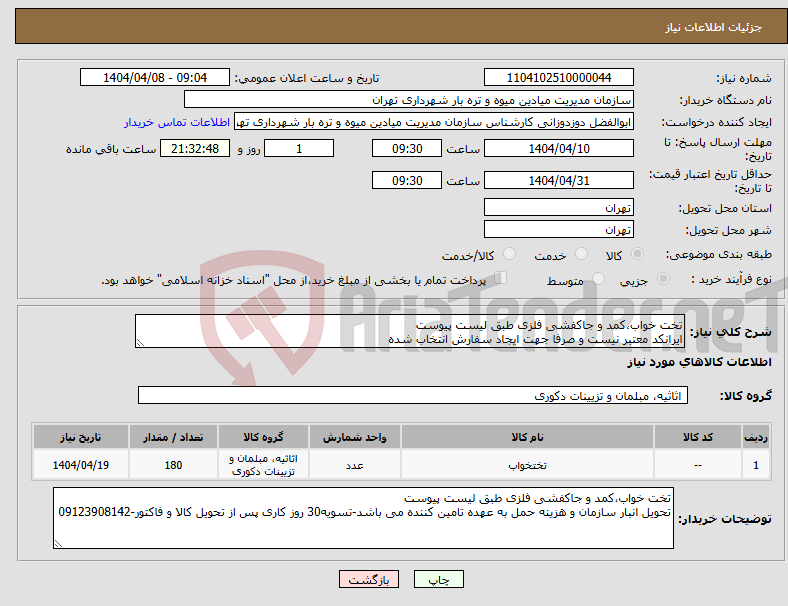Select the کالا radio button

637,254
